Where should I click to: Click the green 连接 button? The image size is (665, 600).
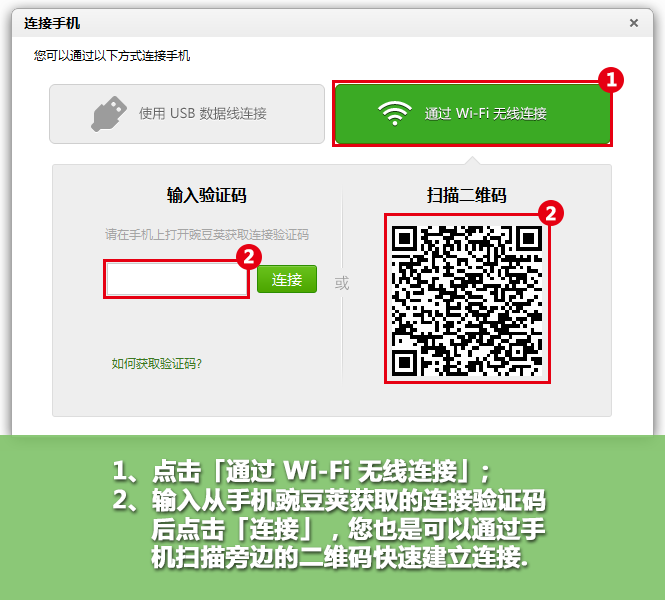point(287,279)
